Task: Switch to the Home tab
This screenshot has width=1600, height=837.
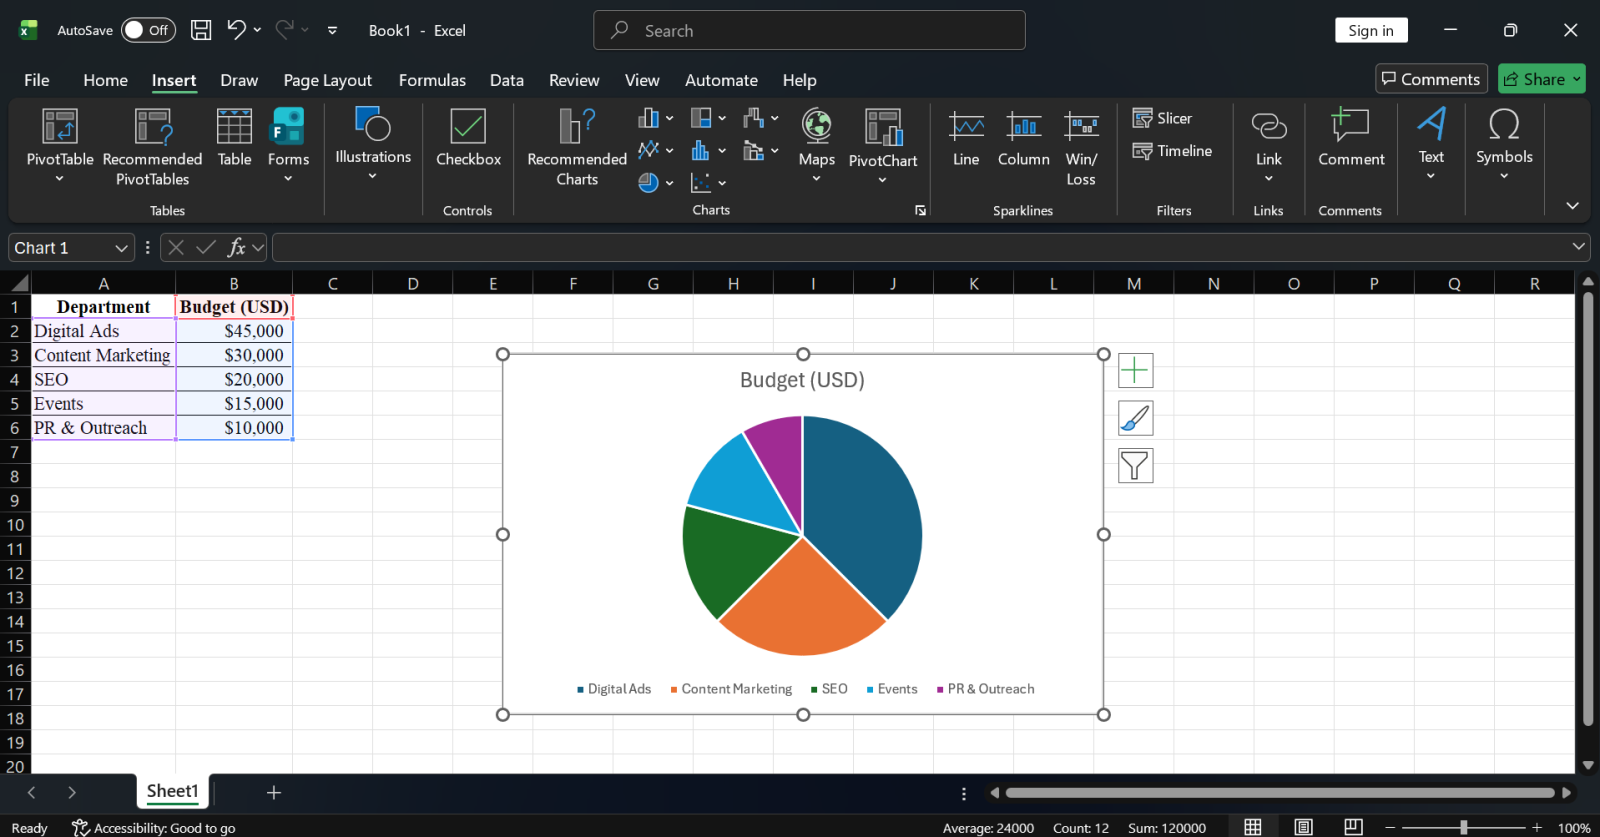Action: click(x=105, y=80)
